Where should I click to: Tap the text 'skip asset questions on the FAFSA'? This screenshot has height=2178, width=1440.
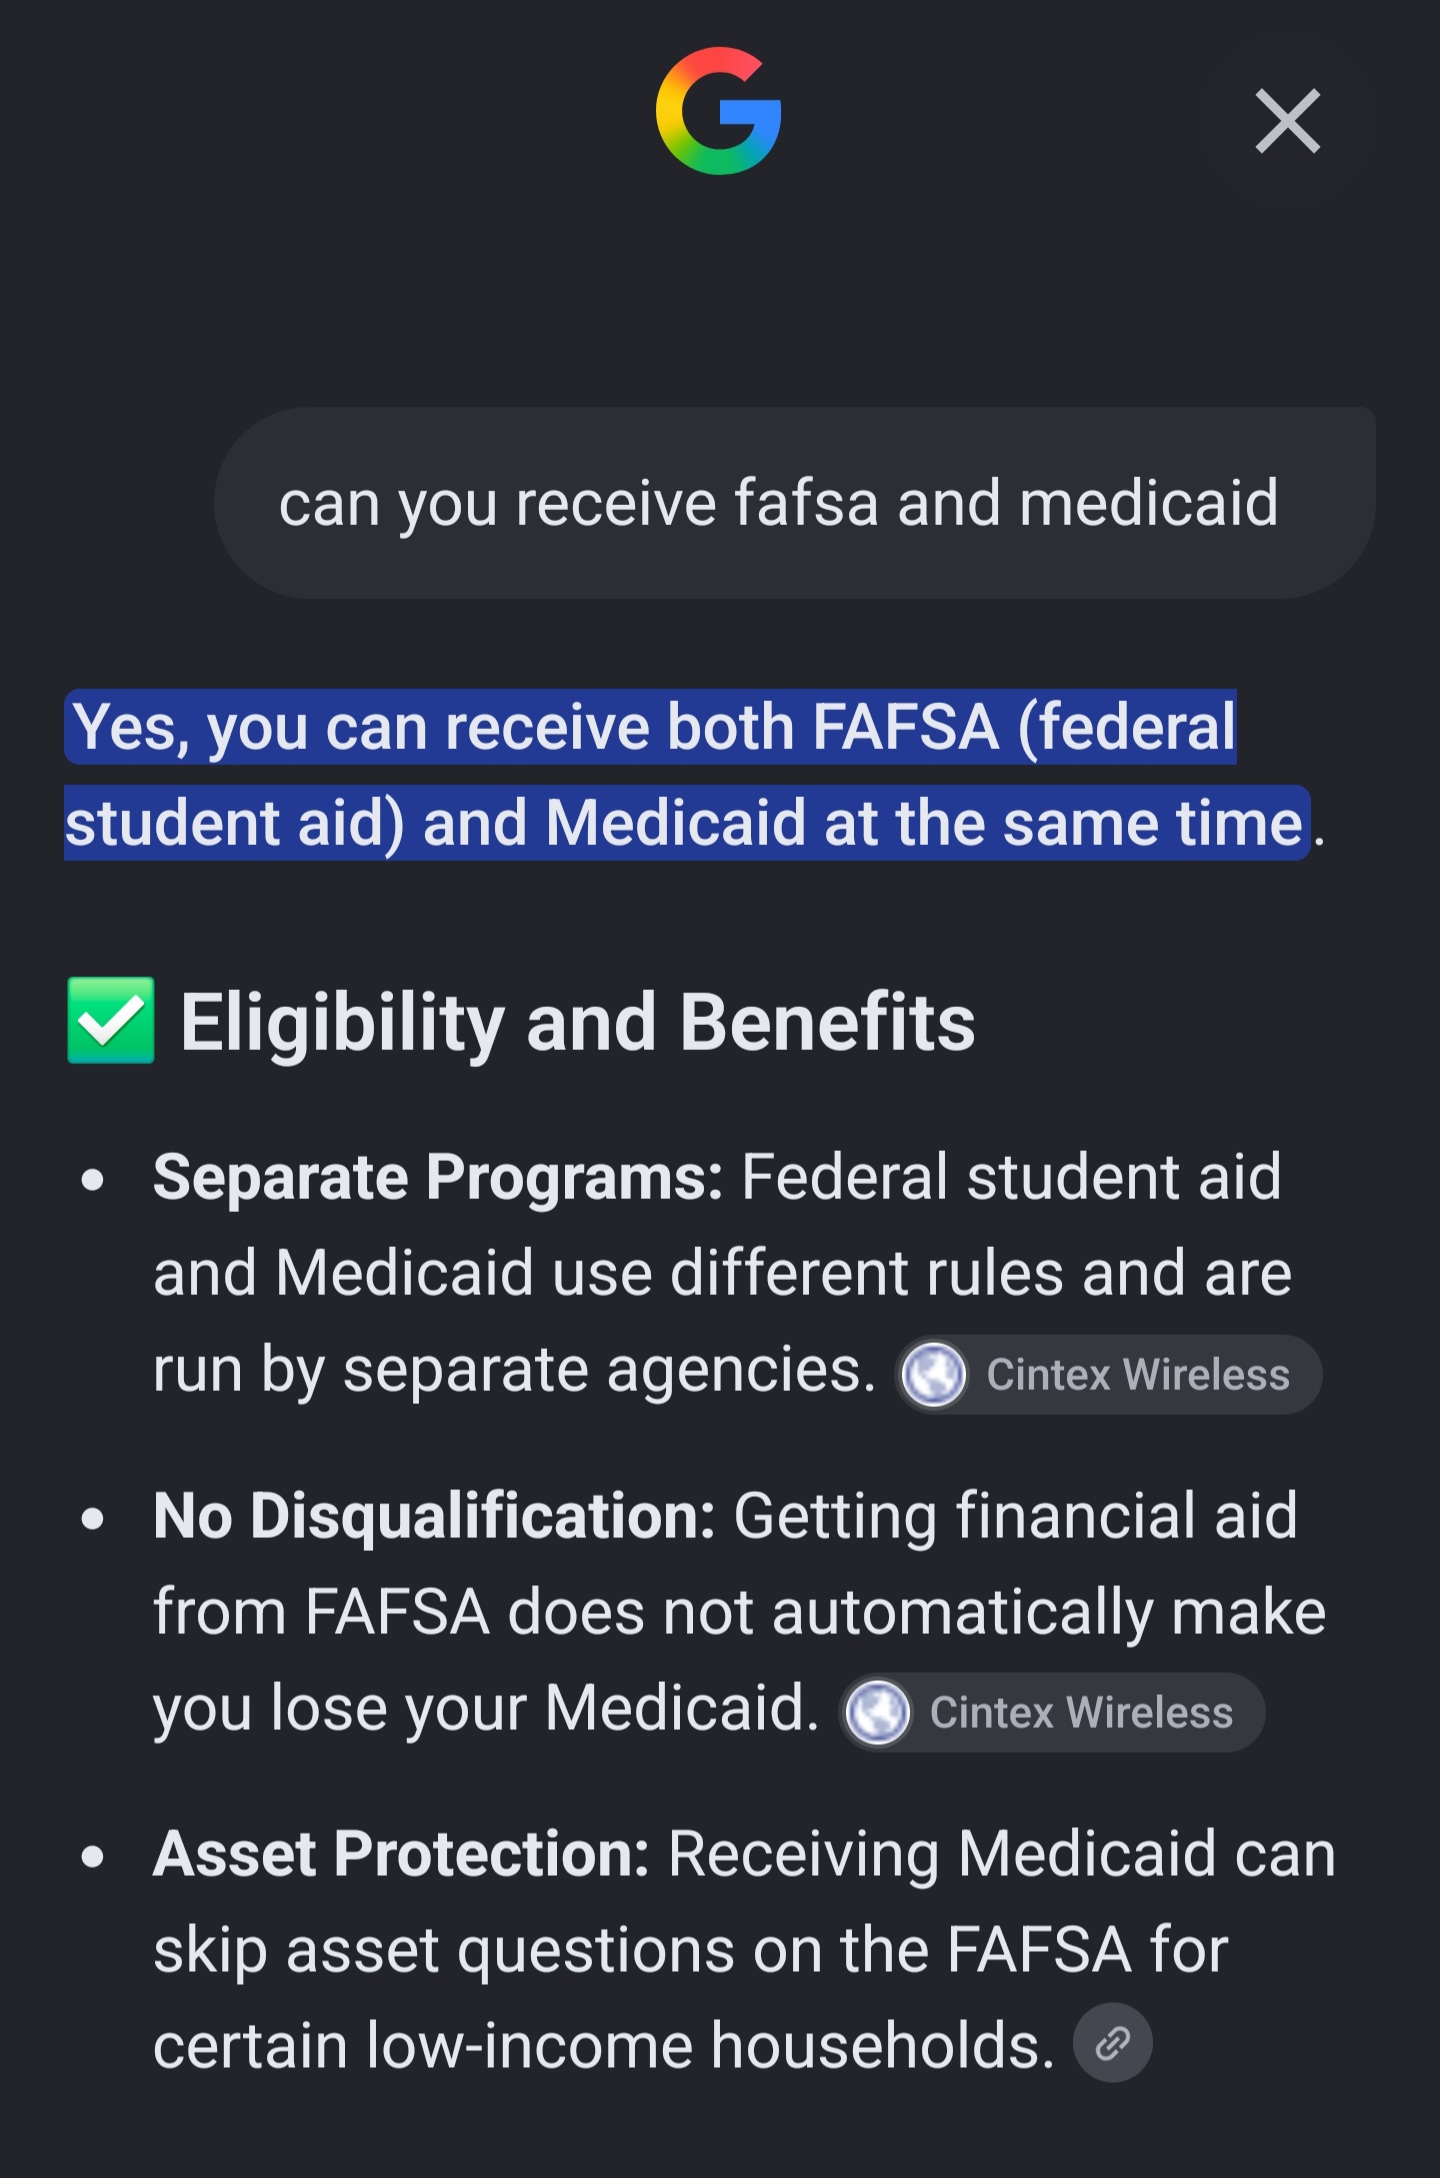[642, 1950]
